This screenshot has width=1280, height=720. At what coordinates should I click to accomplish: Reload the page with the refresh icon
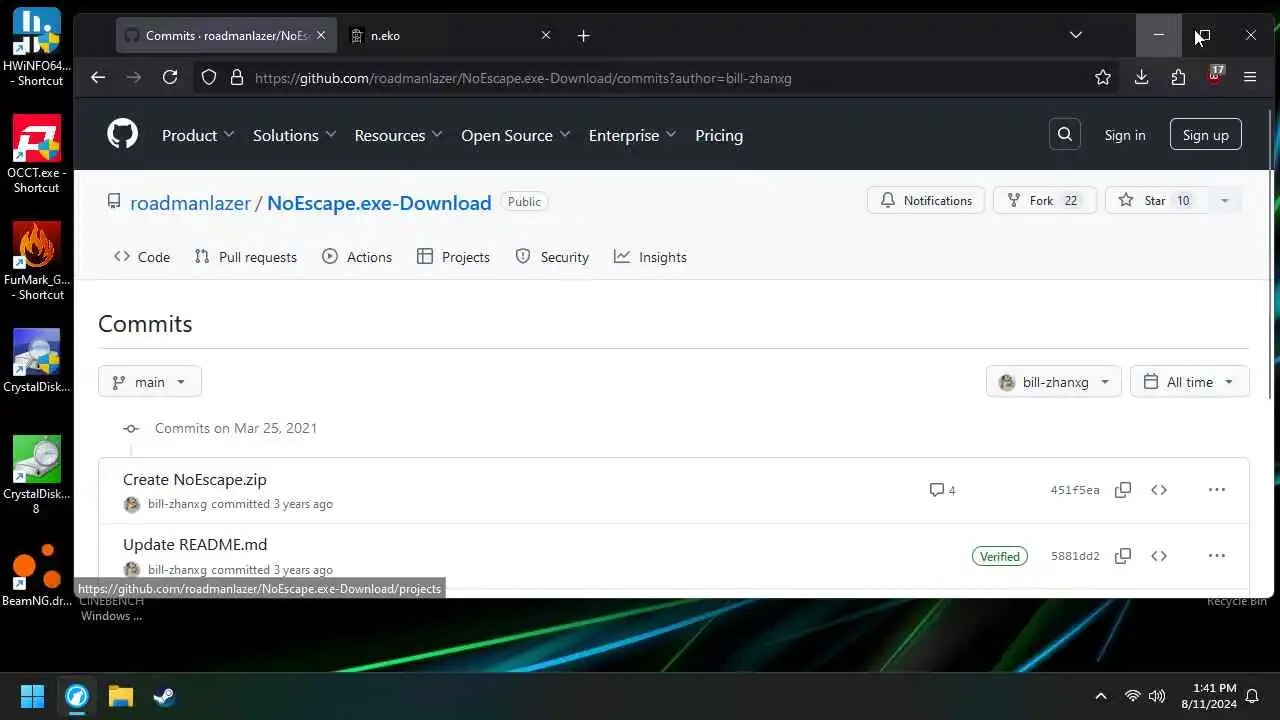click(x=170, y=77)
